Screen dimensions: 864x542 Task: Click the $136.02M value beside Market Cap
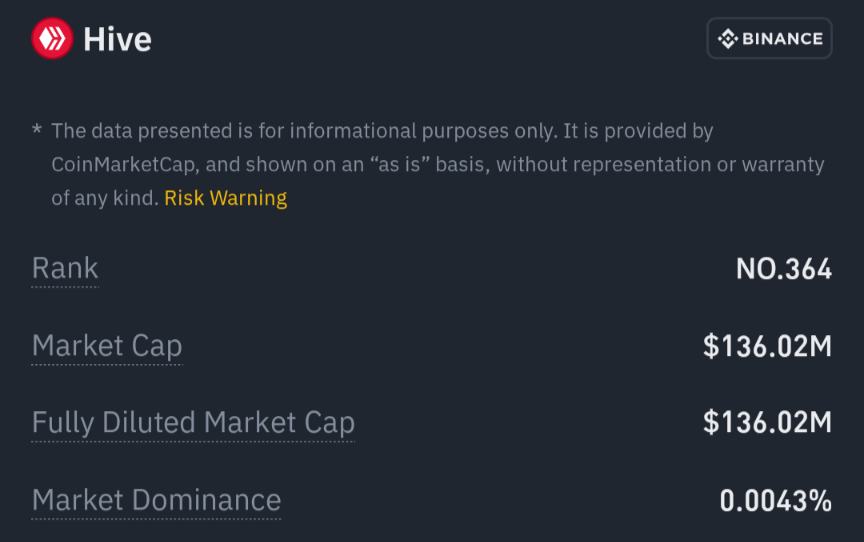point(767,346)
